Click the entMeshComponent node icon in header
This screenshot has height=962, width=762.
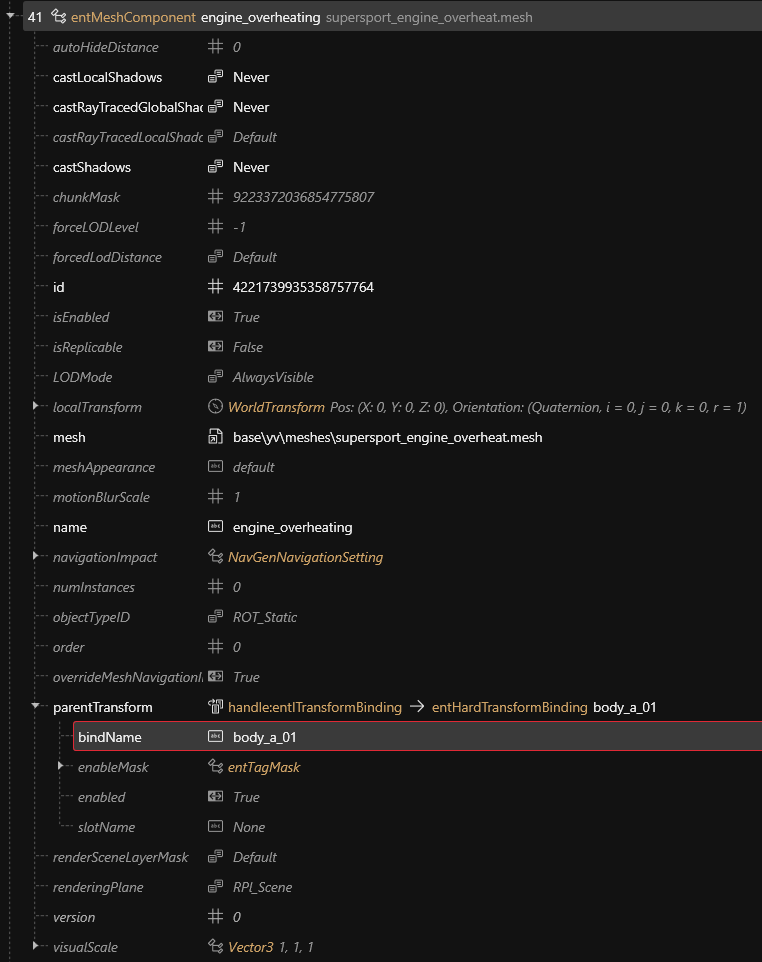58,17
